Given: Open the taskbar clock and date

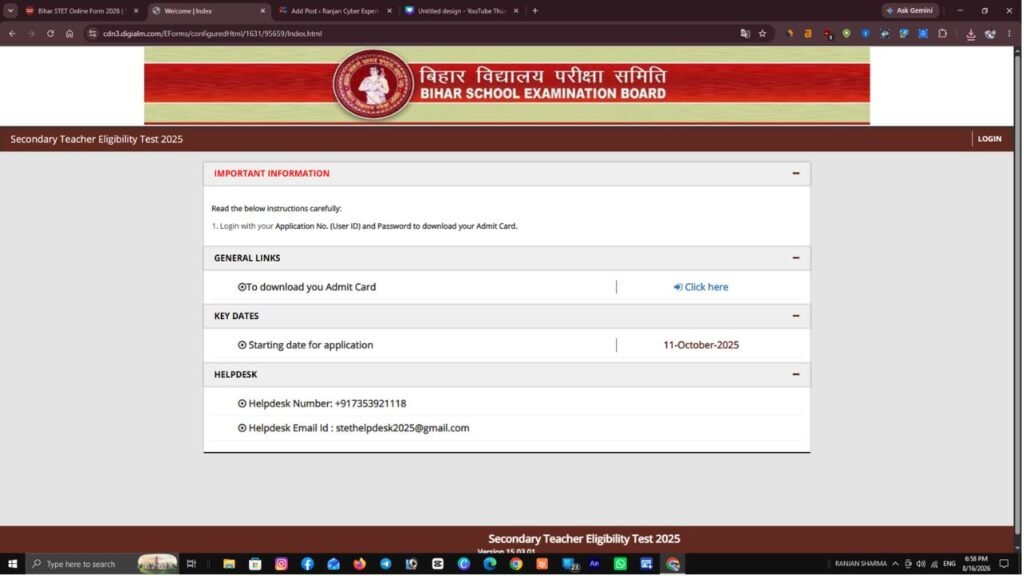Looking at the screenshot, I should [x=976, y=564].
